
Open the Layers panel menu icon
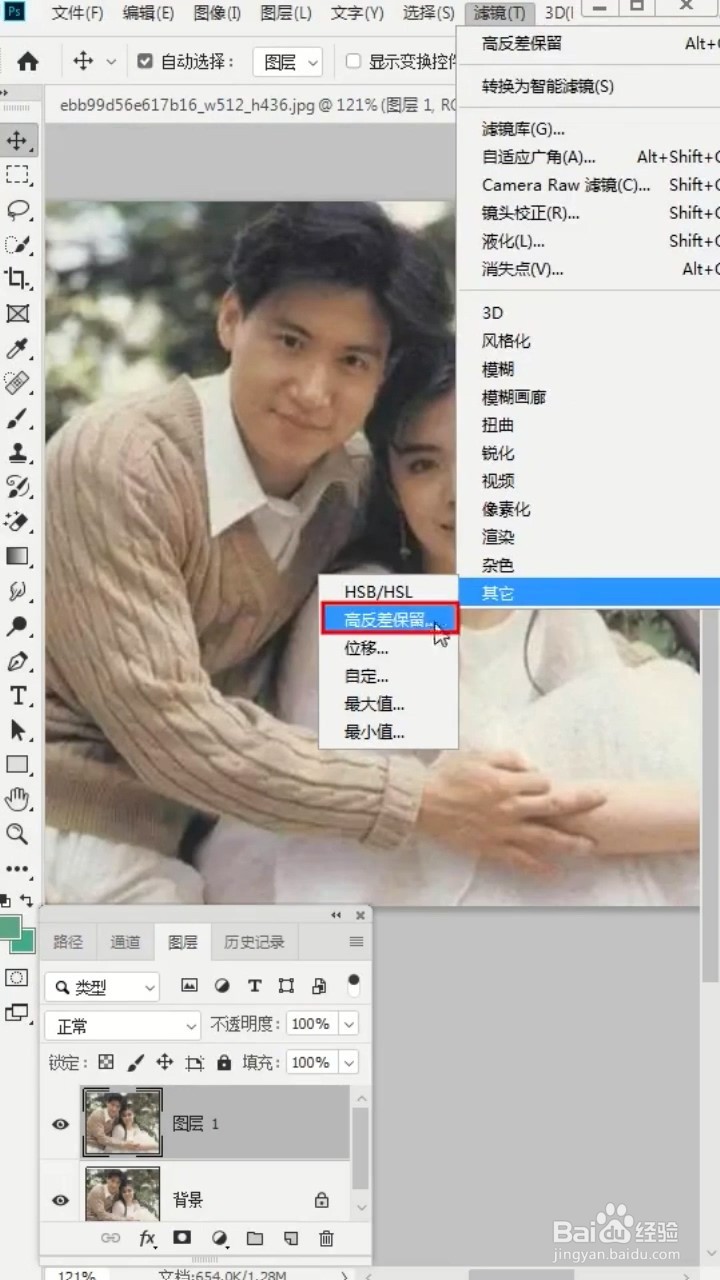pos(356,942)
